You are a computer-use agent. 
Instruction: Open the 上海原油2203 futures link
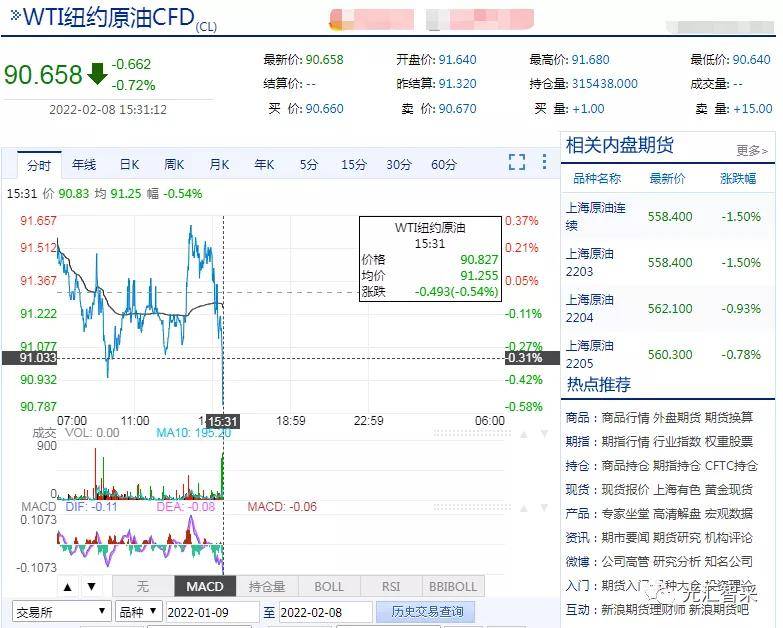[590, 263]
